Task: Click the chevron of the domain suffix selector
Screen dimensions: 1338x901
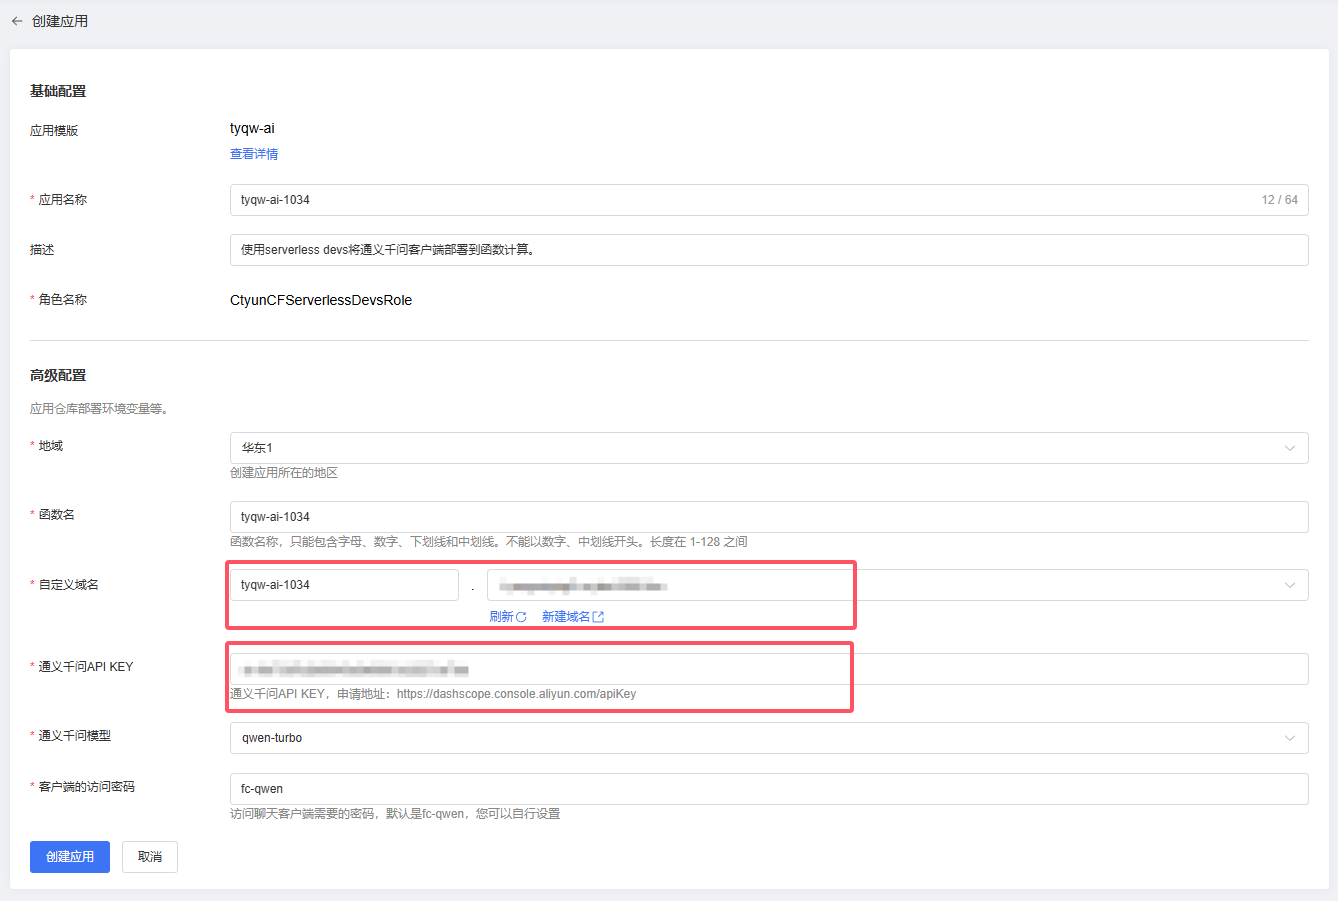Action: click(1290, 585)
